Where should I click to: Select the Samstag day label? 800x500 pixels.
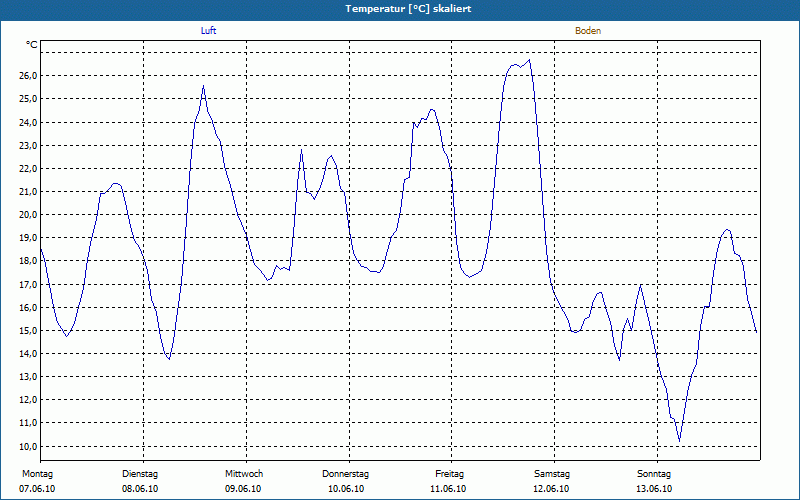(x=552, y=474)
